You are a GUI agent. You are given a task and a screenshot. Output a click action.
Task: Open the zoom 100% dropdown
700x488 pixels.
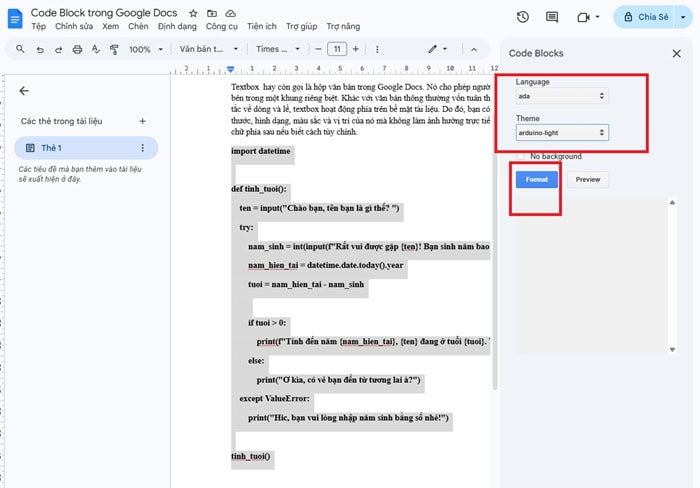146,49
